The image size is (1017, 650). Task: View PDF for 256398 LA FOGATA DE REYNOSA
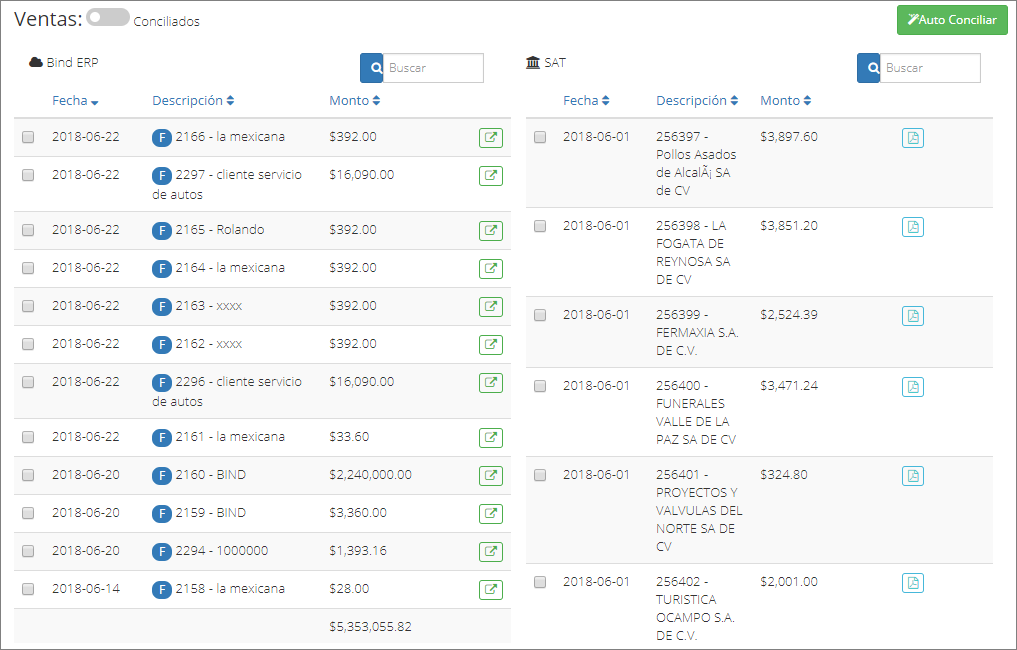point(913,226)
